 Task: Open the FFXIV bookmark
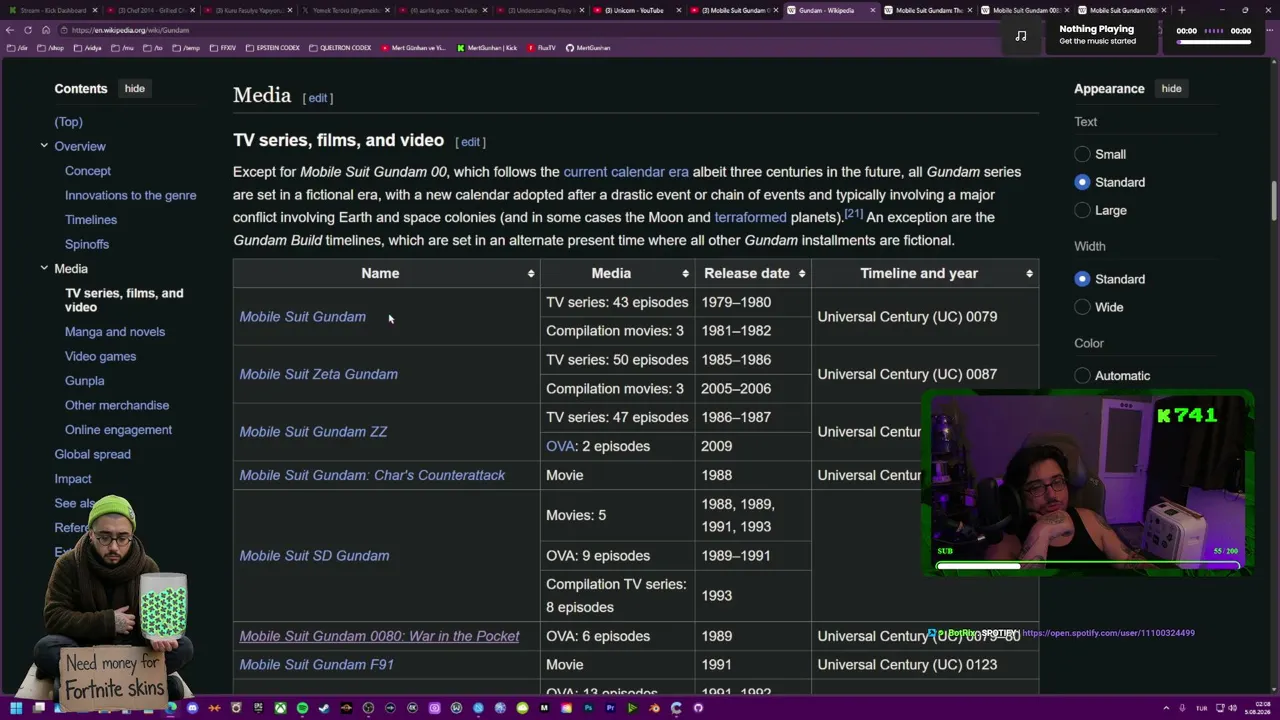[x=223, y=48]
